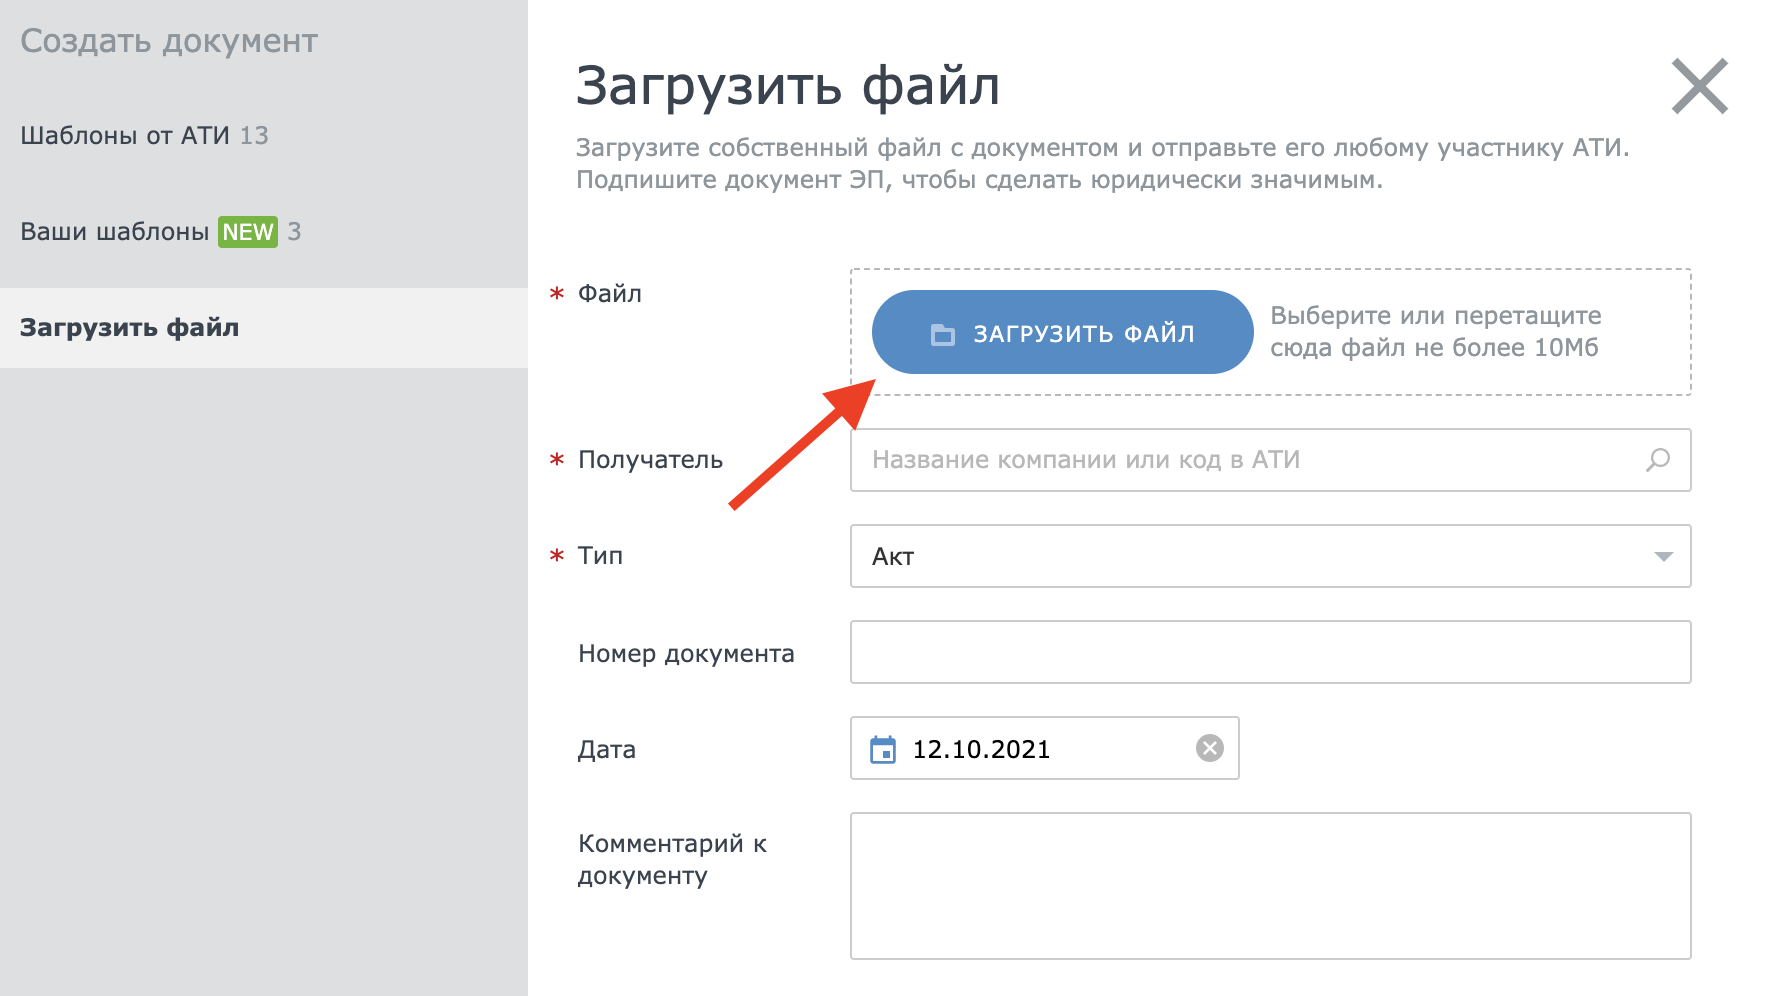Close the upload file dialog

pyautogui.click(x=1700, y=86)
